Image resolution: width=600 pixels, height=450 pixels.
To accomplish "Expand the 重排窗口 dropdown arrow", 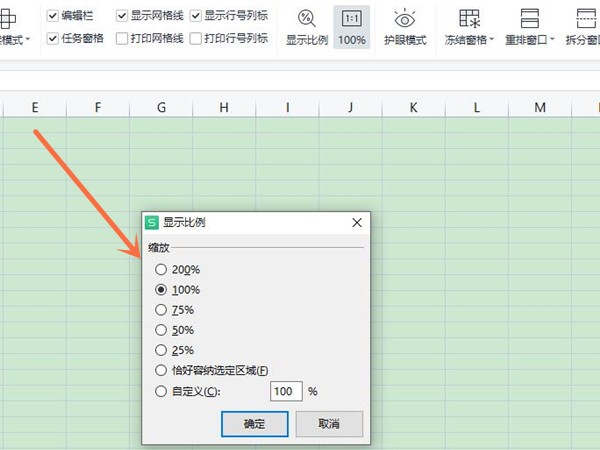I will click(x=553, y=41).
